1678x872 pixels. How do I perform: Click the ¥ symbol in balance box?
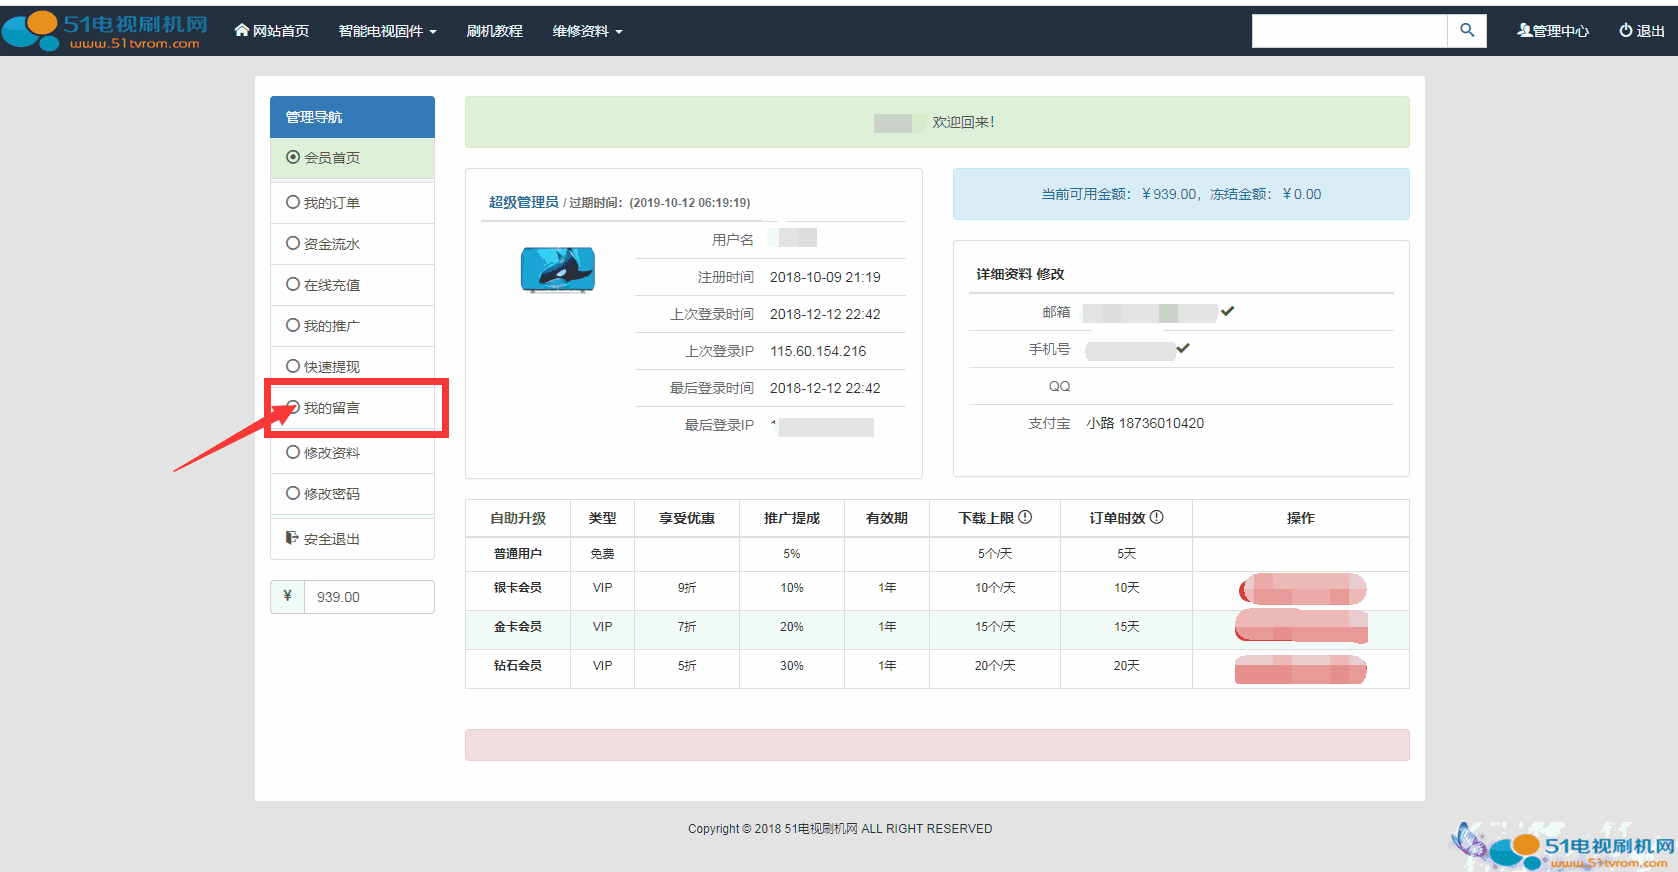click(x=287, y=596)
